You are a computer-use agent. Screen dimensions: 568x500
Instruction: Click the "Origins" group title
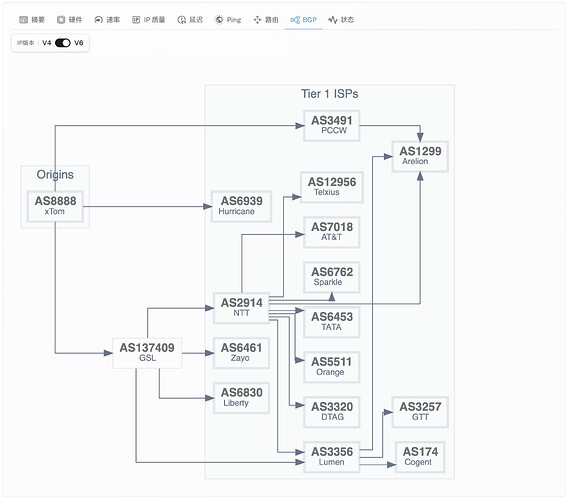55,175
